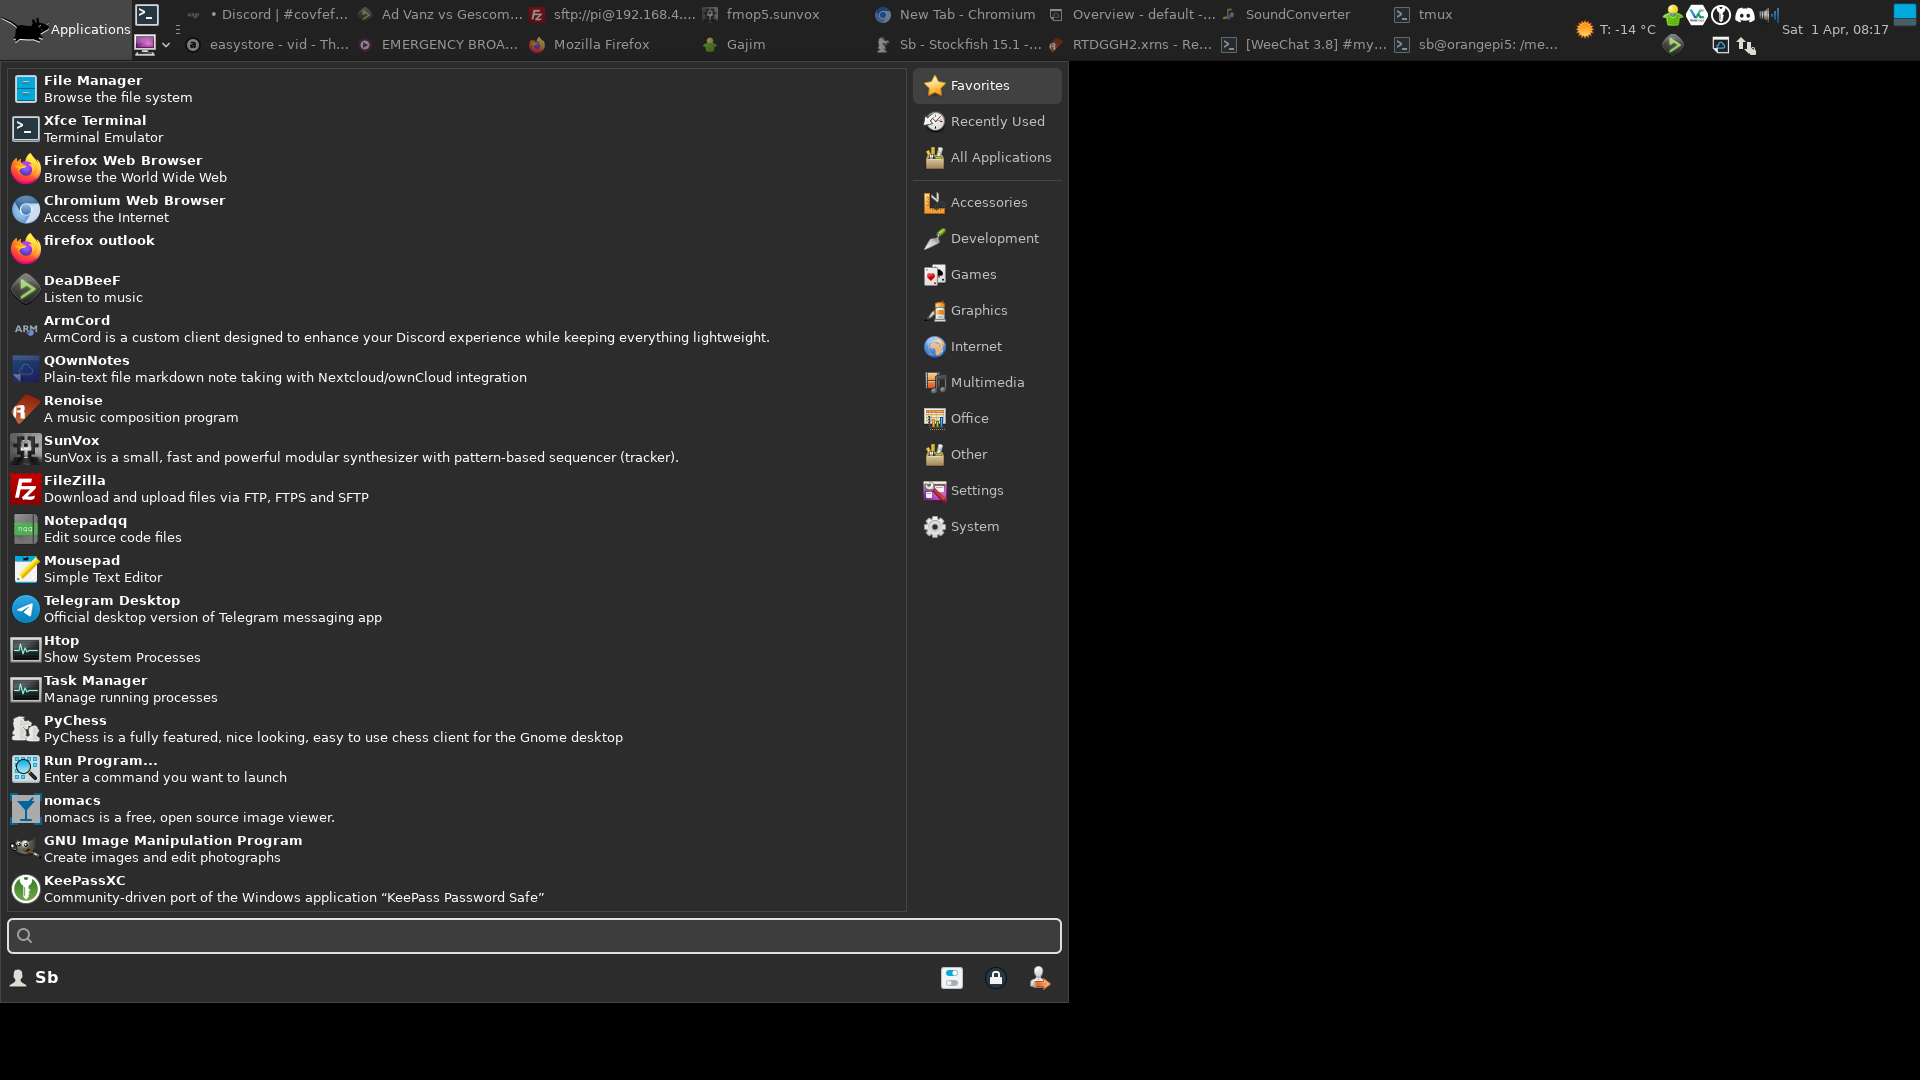Open the Applications whisker menu button
This screenshot has width=1920, height=1080.
pyautogui.click(x=66, y=29)
